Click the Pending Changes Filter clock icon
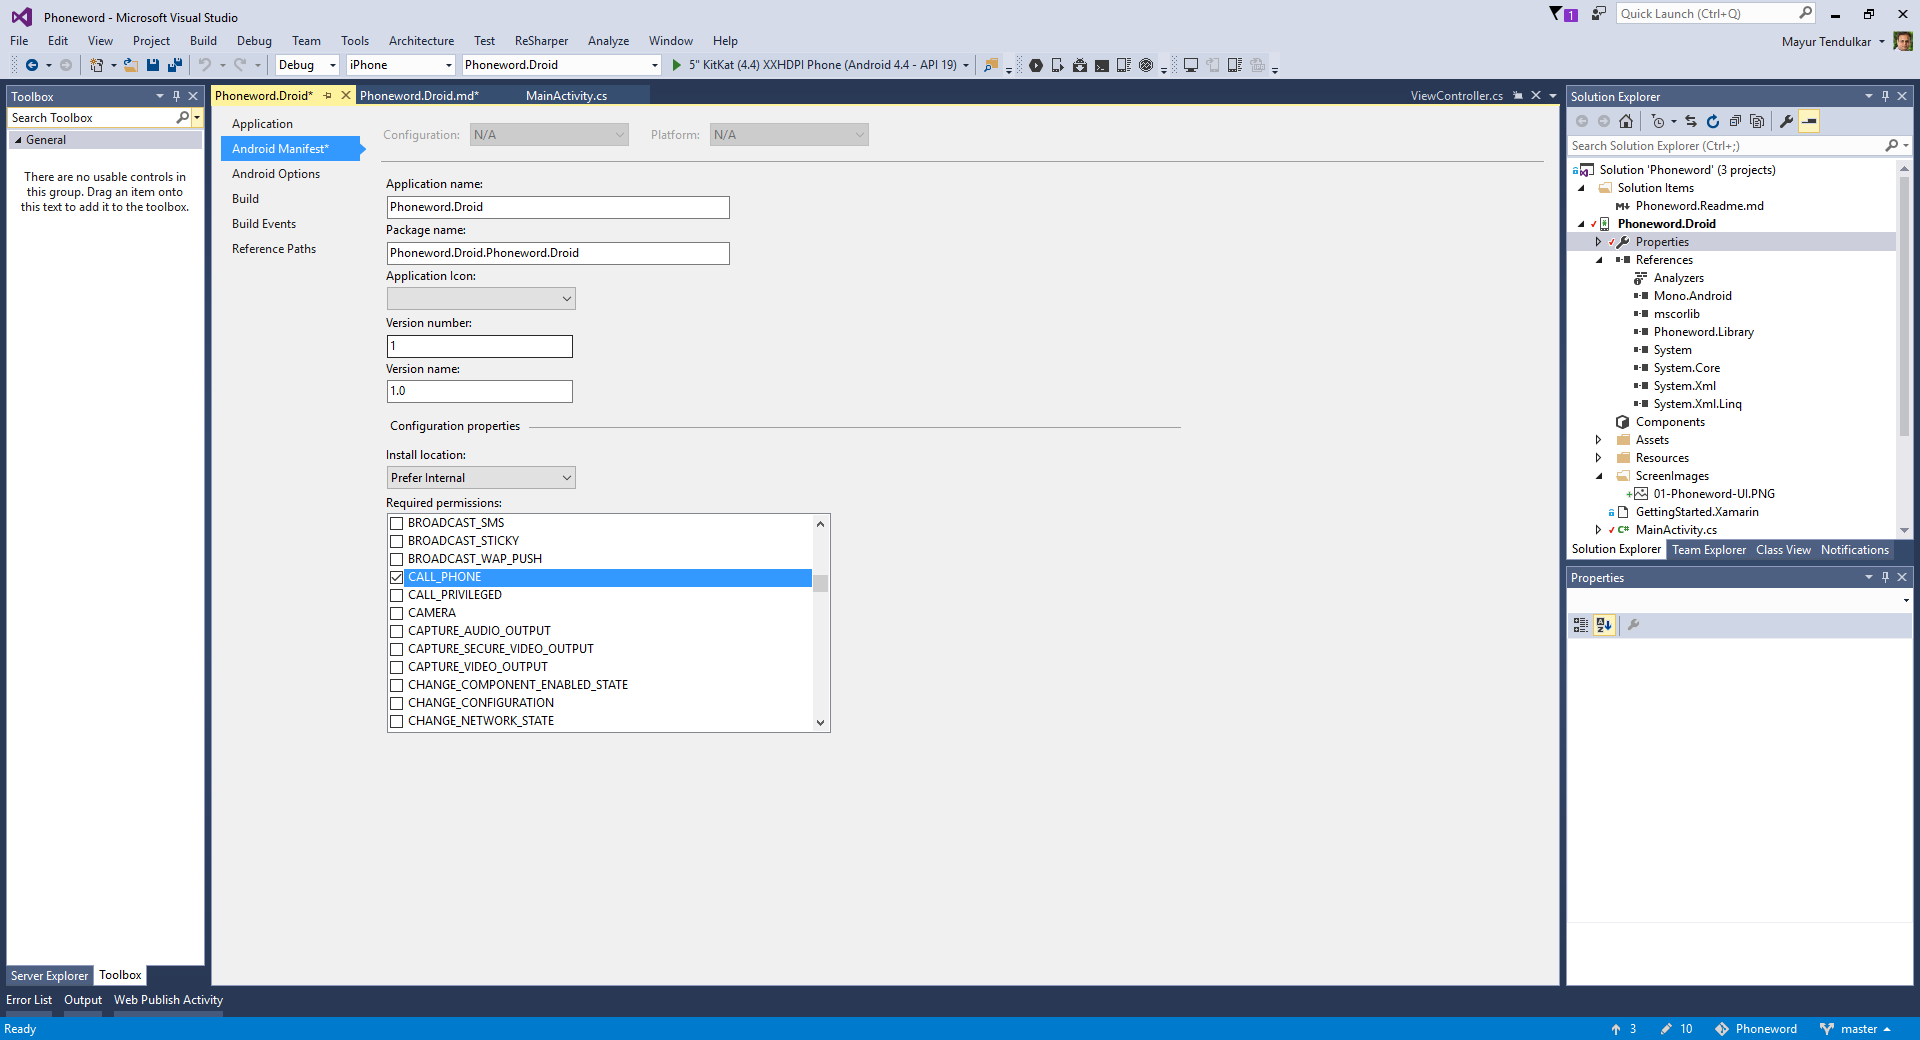Screen dimensions: 1920x1040 click(x=1658, y=121)
